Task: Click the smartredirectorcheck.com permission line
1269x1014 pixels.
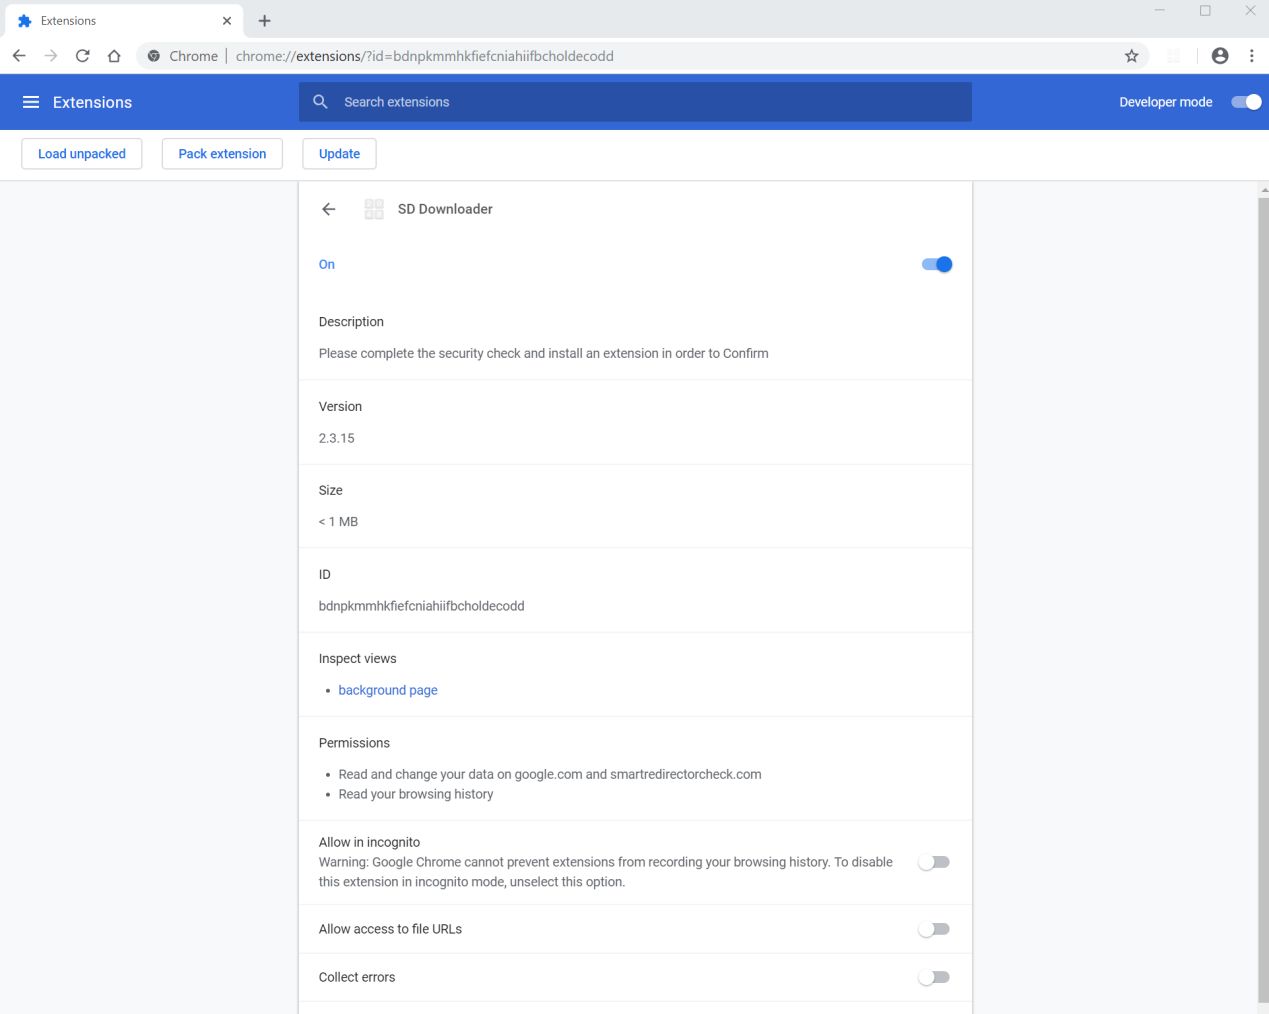Action: coord(549,774)
